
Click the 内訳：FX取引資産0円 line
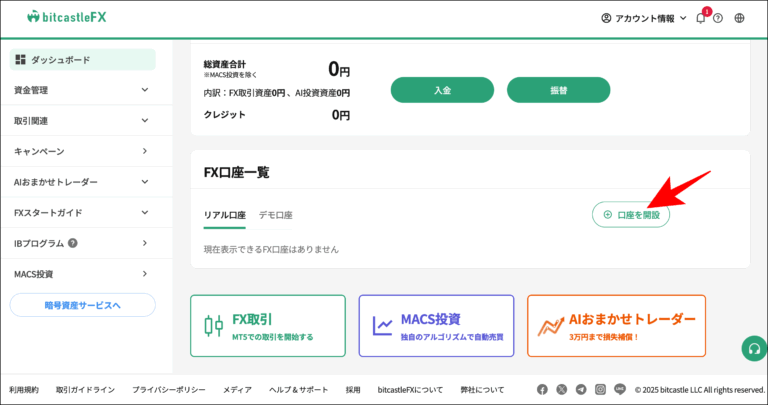277,93
